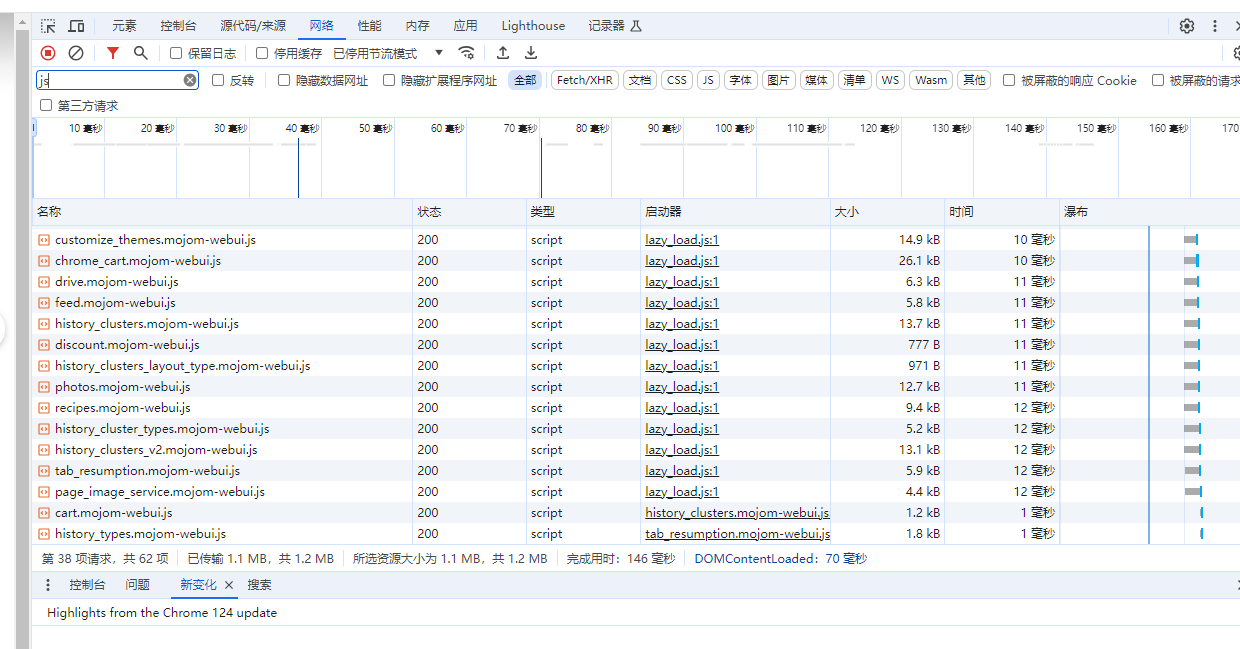1240x649 pixels.
Task: Click file icon of cart.mojom-webui.js
Action: [44, 513]
